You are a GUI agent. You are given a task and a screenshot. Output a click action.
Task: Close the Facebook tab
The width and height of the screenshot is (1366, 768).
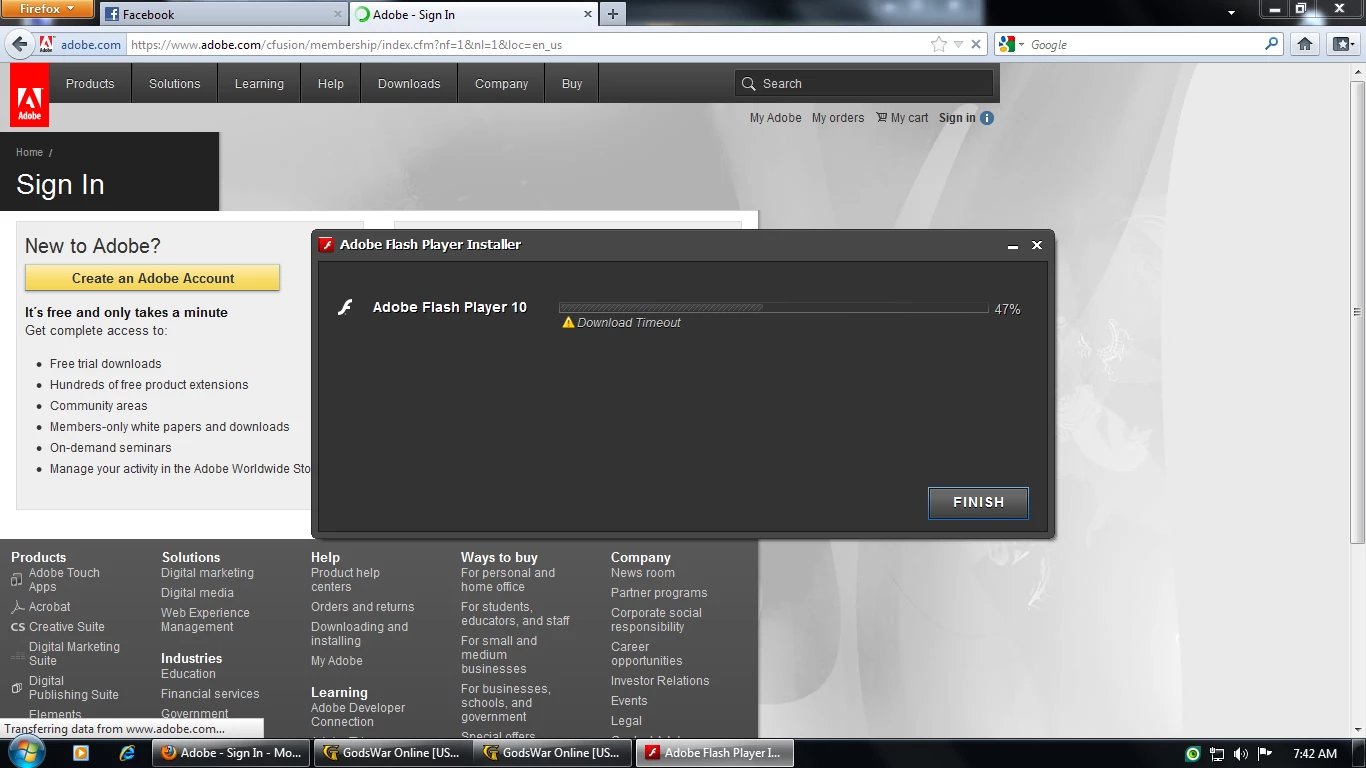[337, 14]
